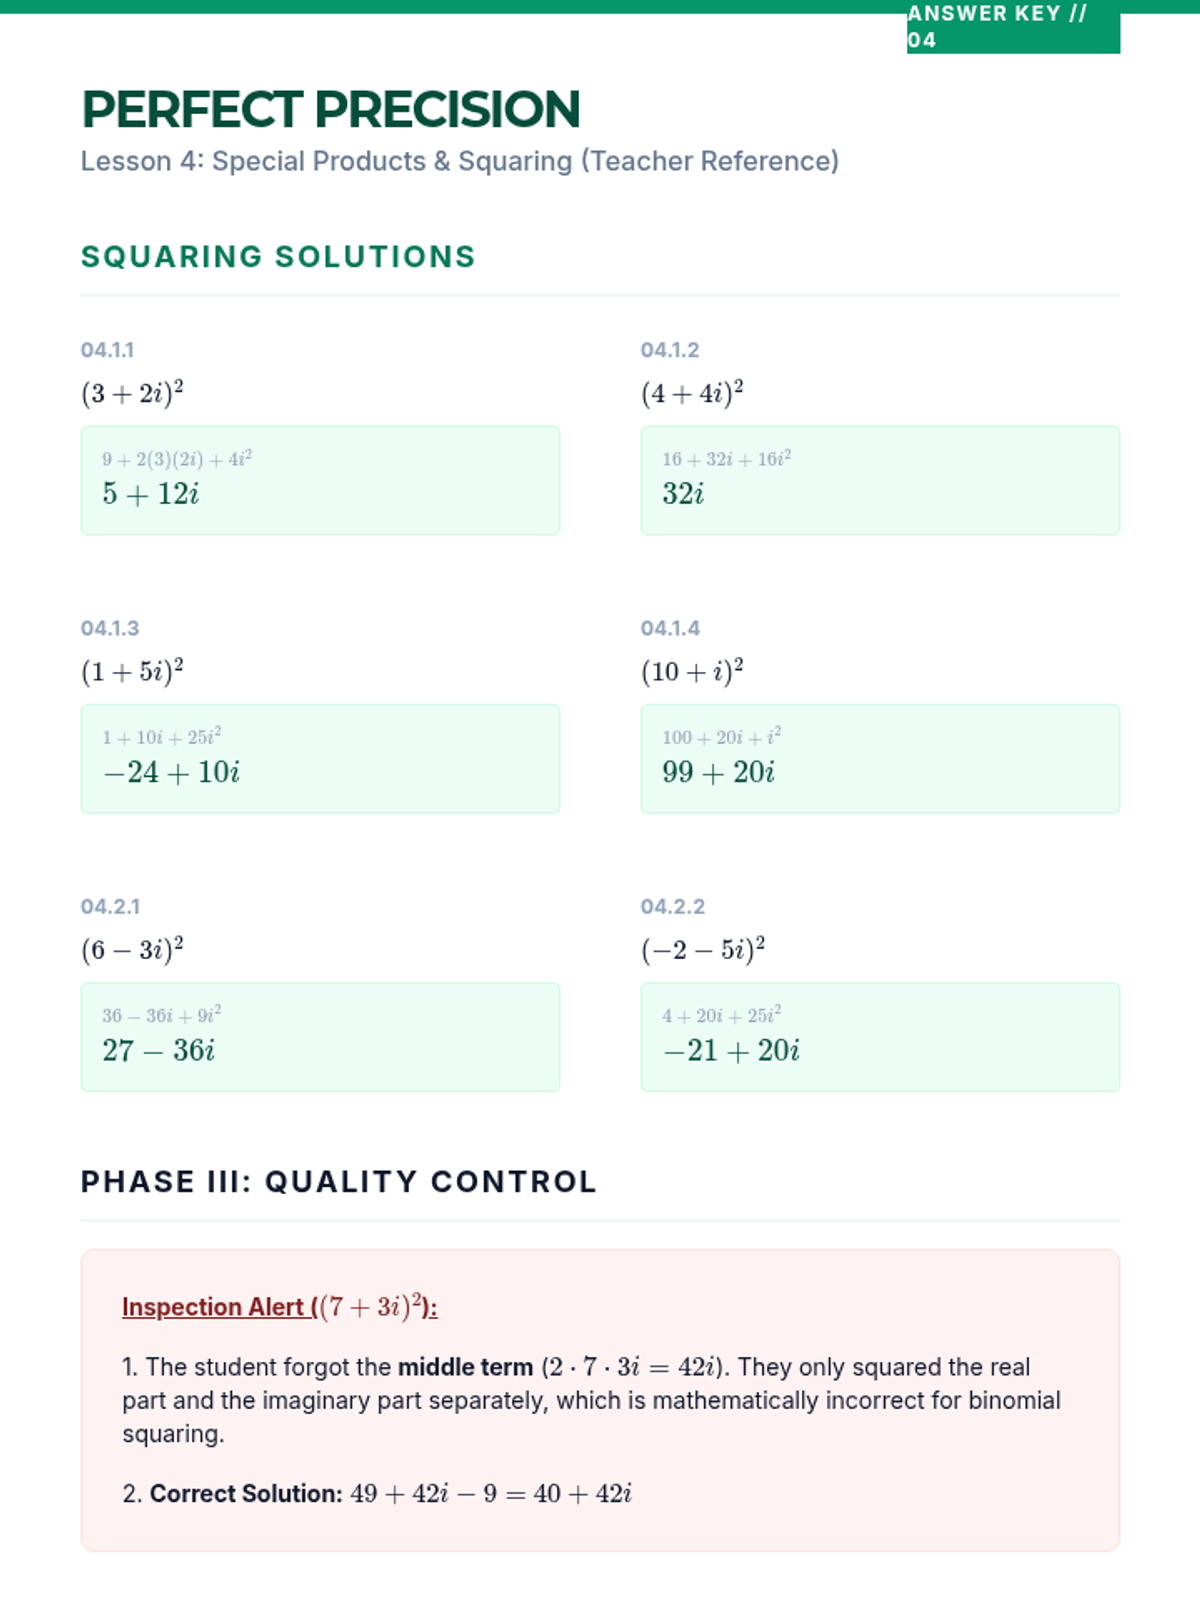Click PHASE III: QUALITY CONTROL heading
The width and height of the screenshot is (1200, 1600).
pyautogui.click(x=338, y=1182)
